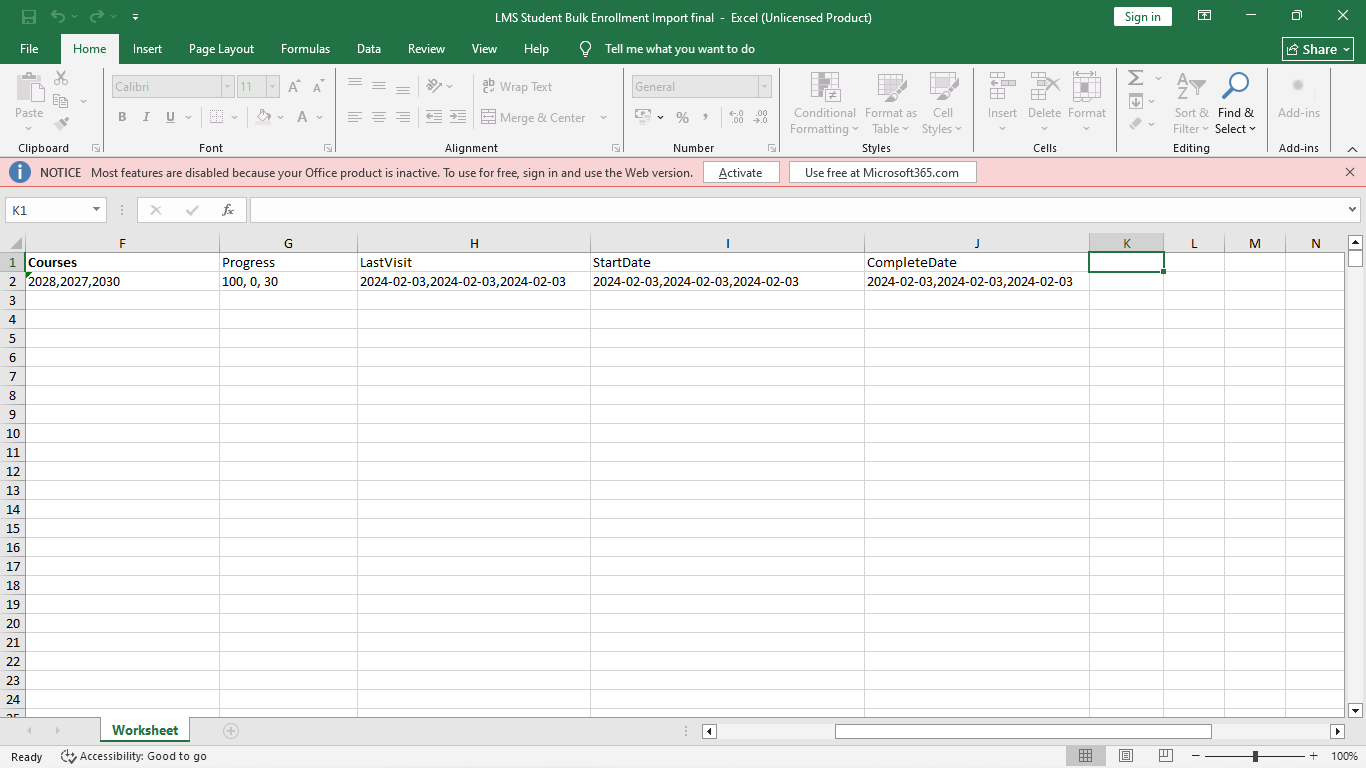Click the AutoSum sigma icon
Image resolution: width=1366 pixels, height=768 pixels.
(x=1135, y=78)
